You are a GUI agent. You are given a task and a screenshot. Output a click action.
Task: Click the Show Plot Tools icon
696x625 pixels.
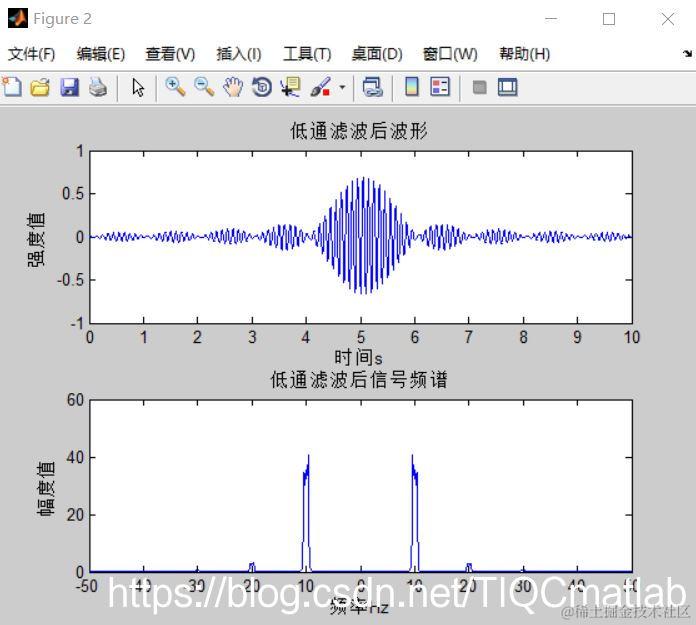point(507,87)
